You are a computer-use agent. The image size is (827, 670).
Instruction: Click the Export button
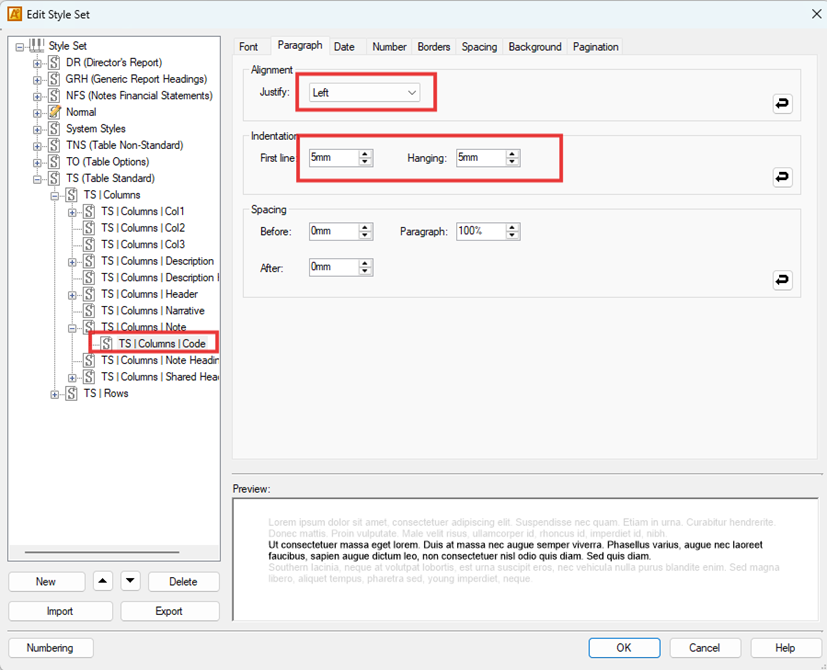point(169,611)
